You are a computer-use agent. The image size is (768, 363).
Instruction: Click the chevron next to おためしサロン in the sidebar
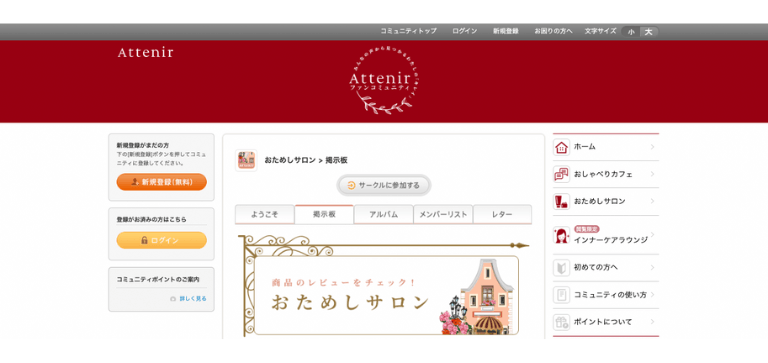[652, 201]
